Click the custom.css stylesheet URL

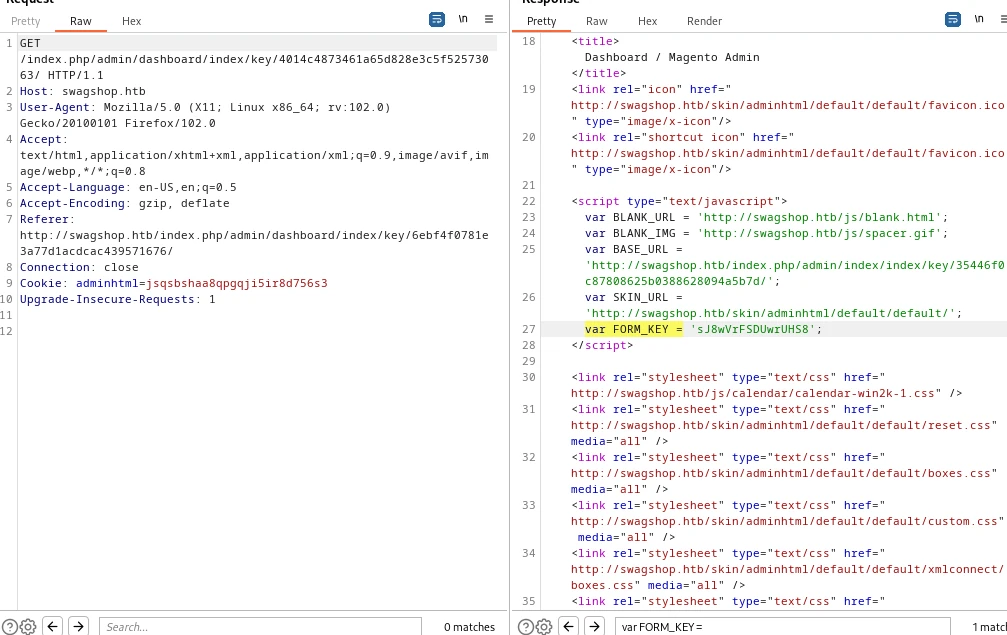click(784, 521)
